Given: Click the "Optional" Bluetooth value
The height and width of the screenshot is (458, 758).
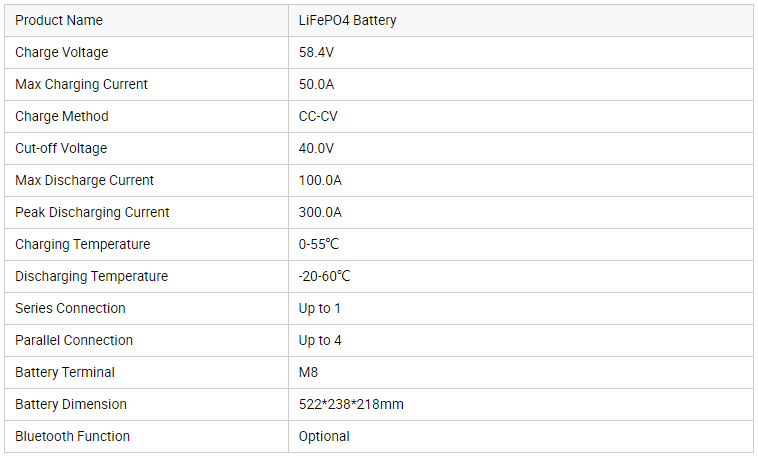Looking at the screenshot, I should [x=324, y=437].
